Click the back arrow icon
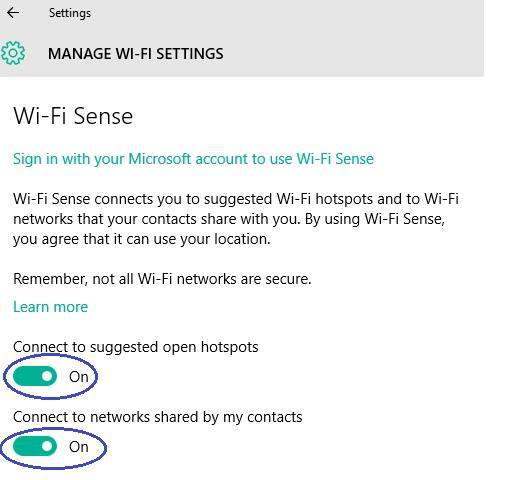Viewport: 519px width, 480px height. (x=13, y=13)
